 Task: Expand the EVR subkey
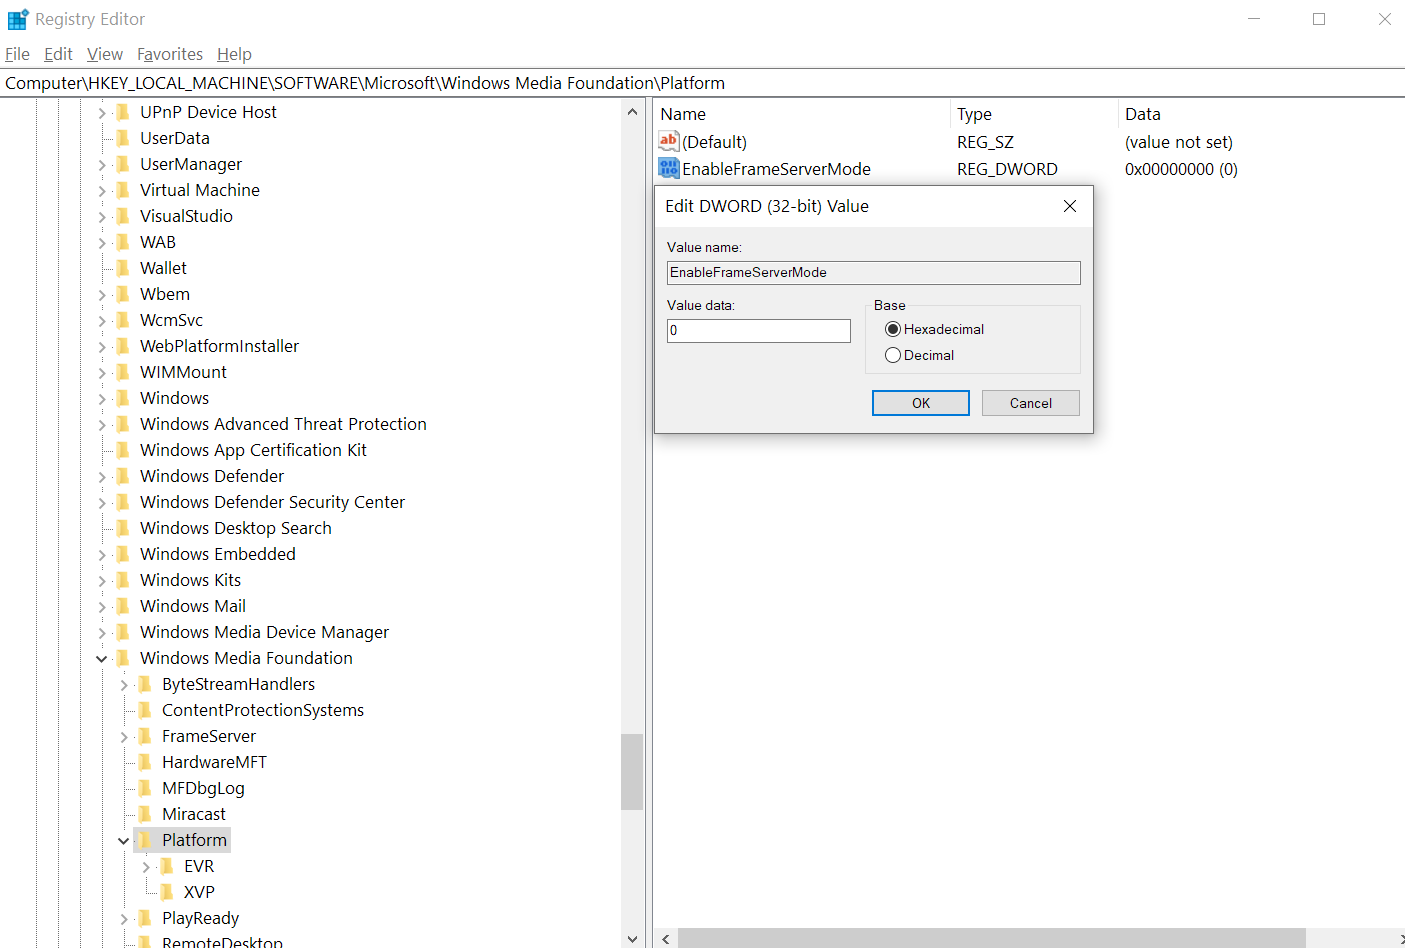pos(146,866)
